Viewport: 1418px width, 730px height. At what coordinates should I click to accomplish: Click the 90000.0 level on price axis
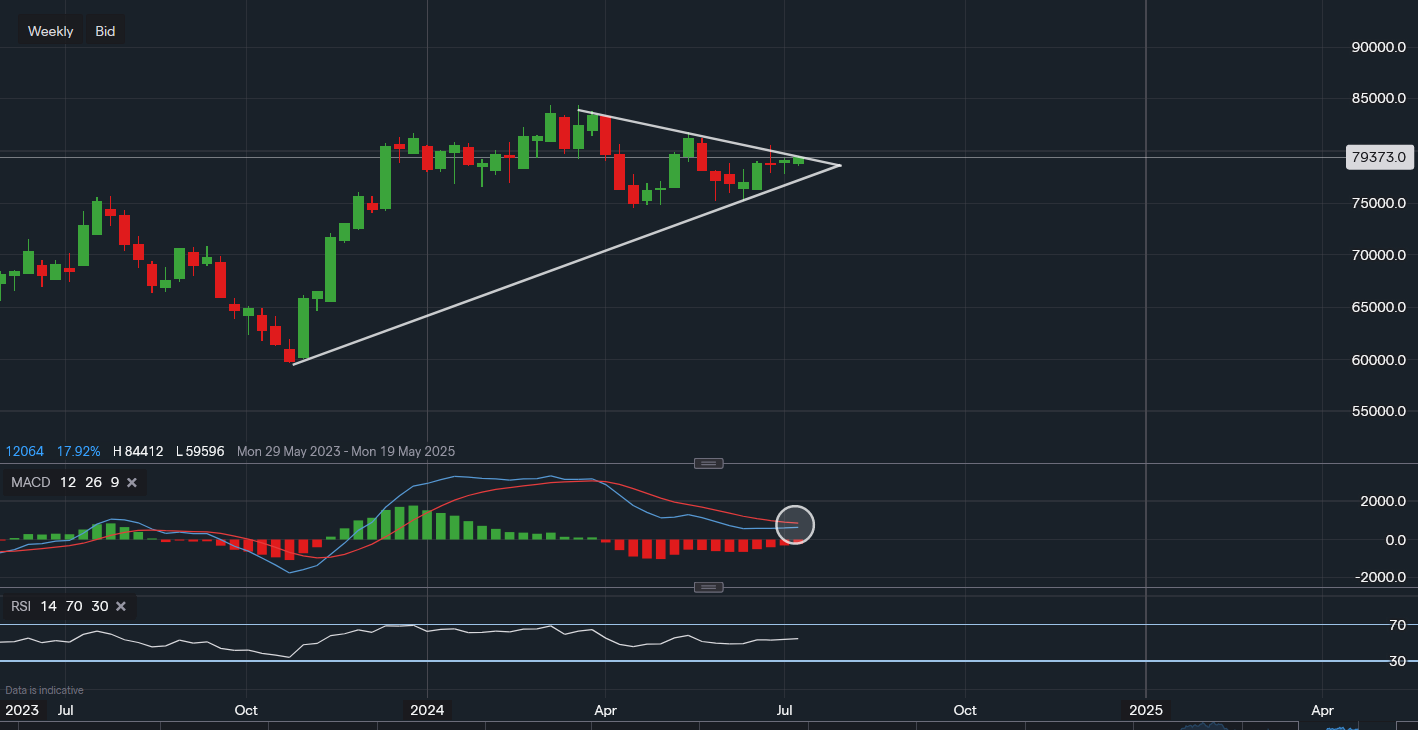click(x=1377, y=47)
